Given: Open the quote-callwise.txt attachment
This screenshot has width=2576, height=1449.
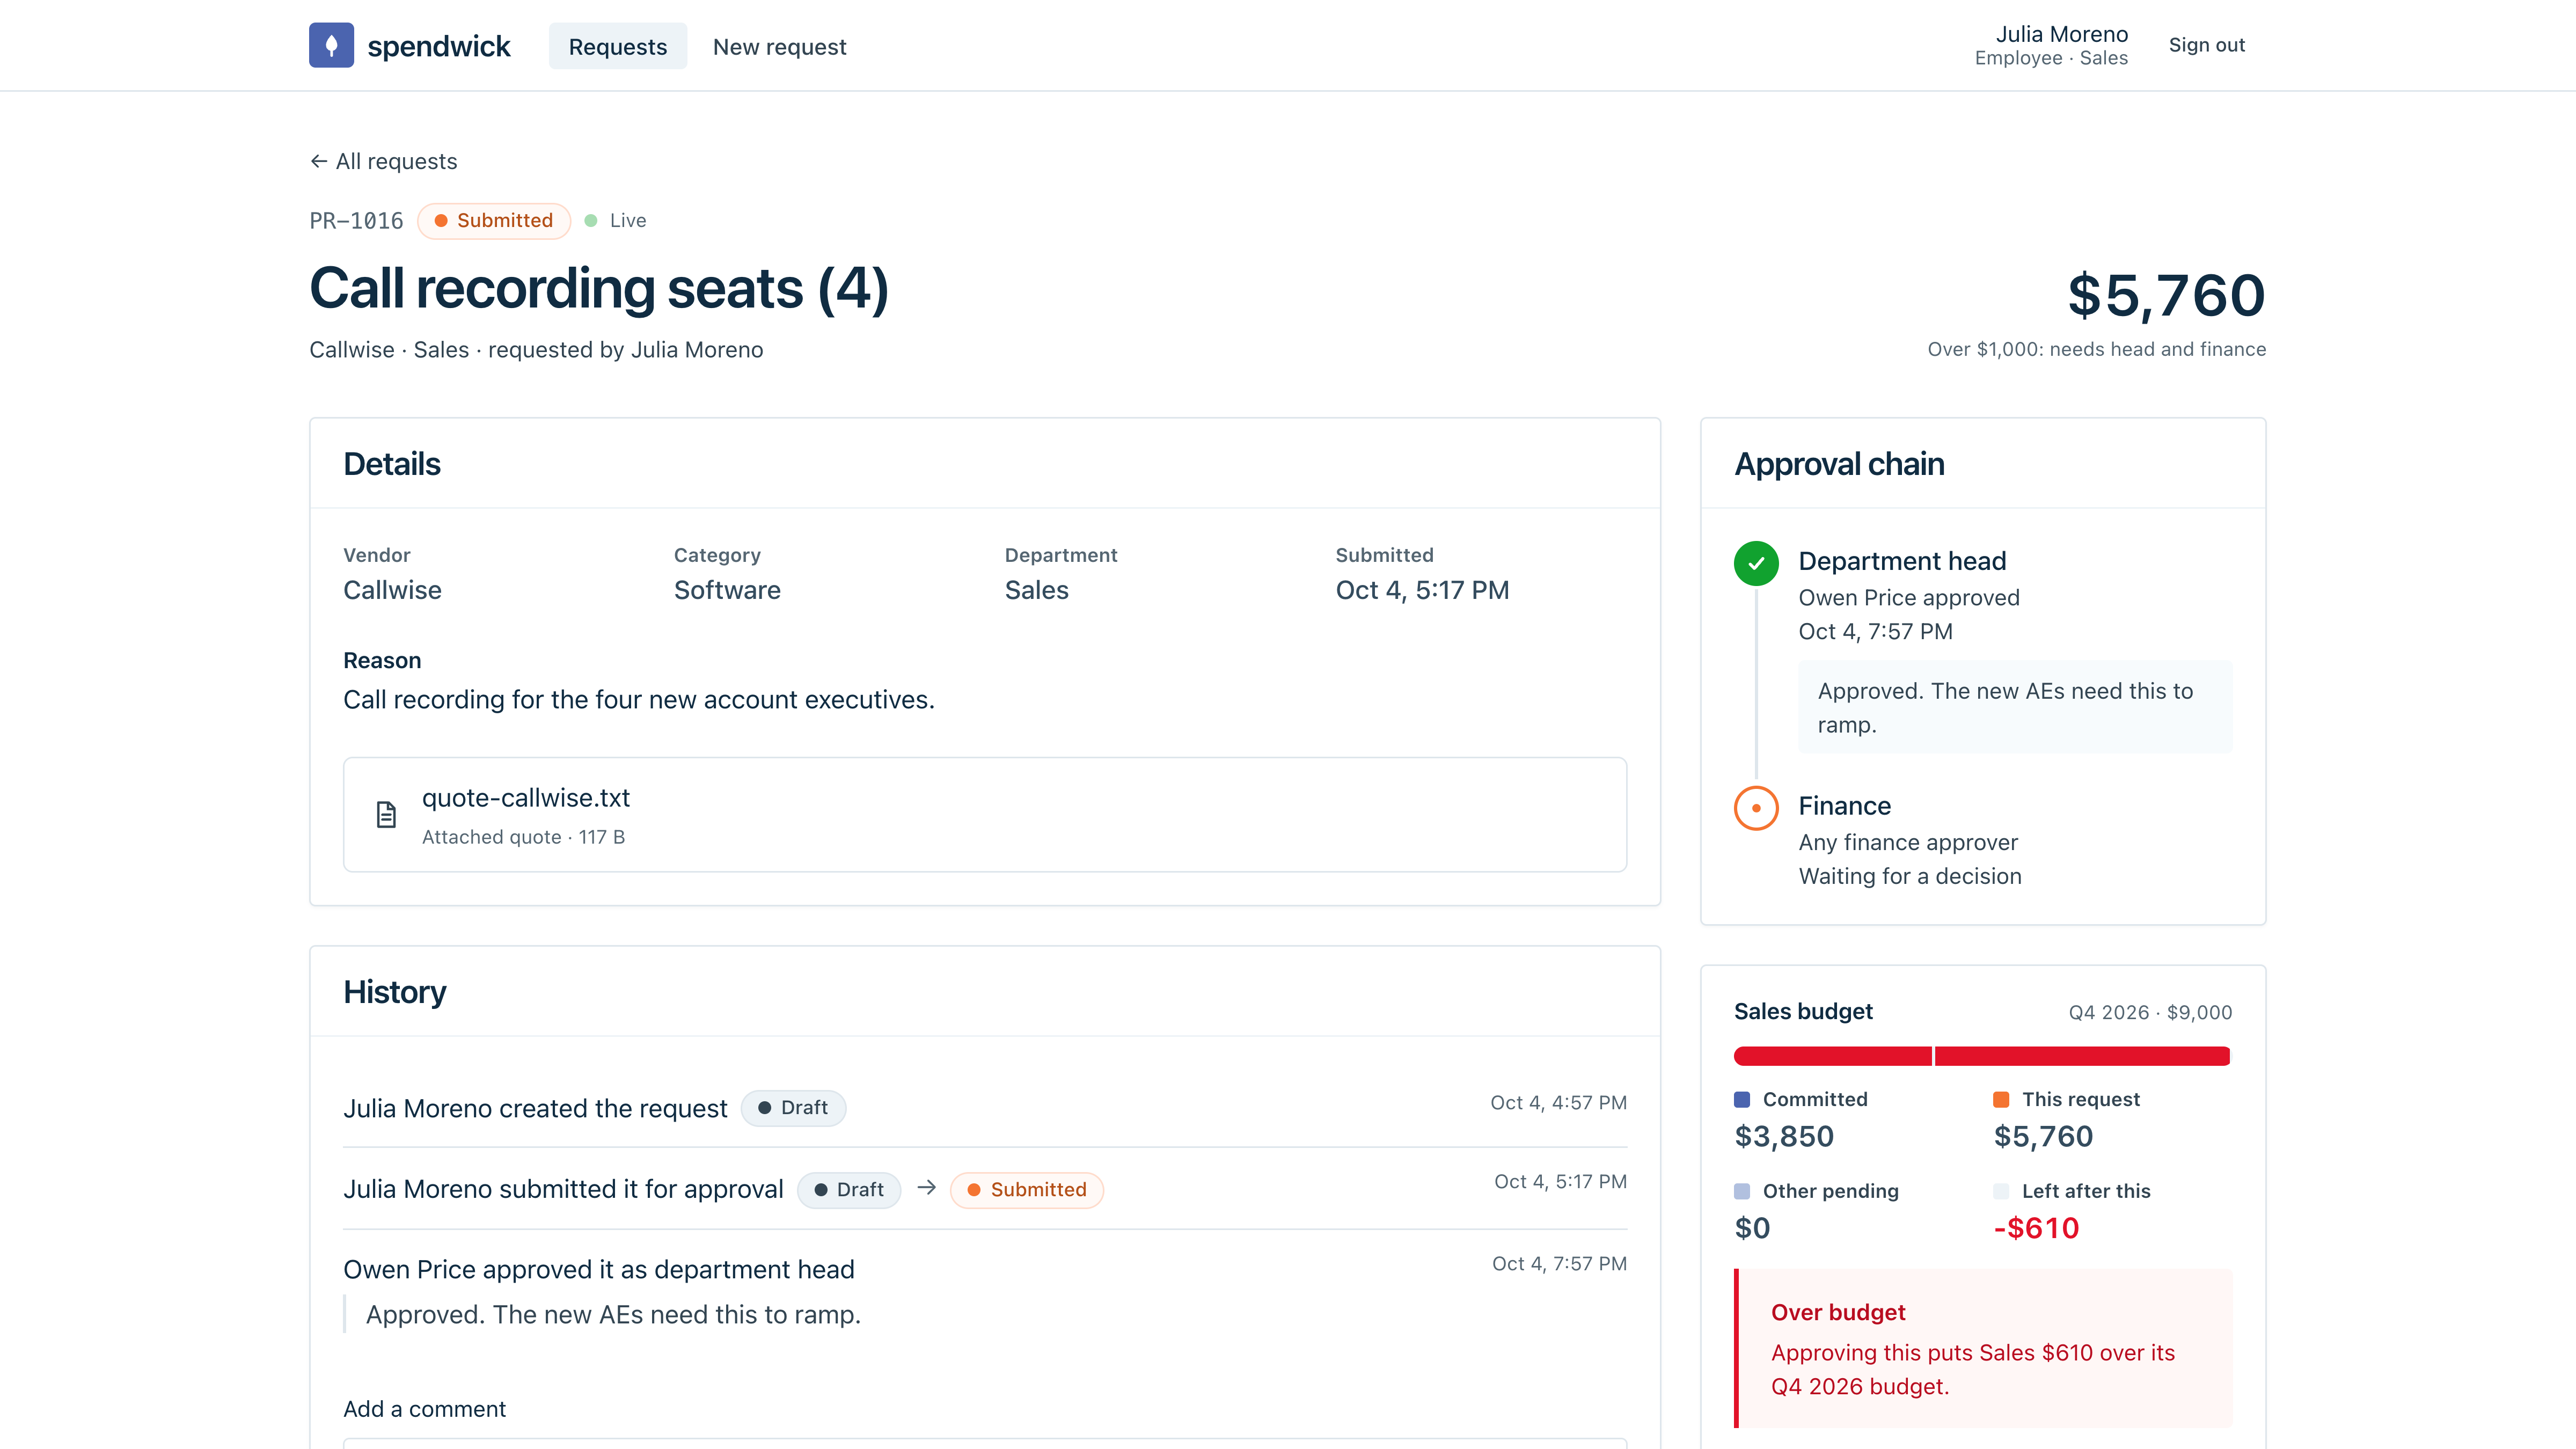Looking at the screenshot, I should 984,814.
